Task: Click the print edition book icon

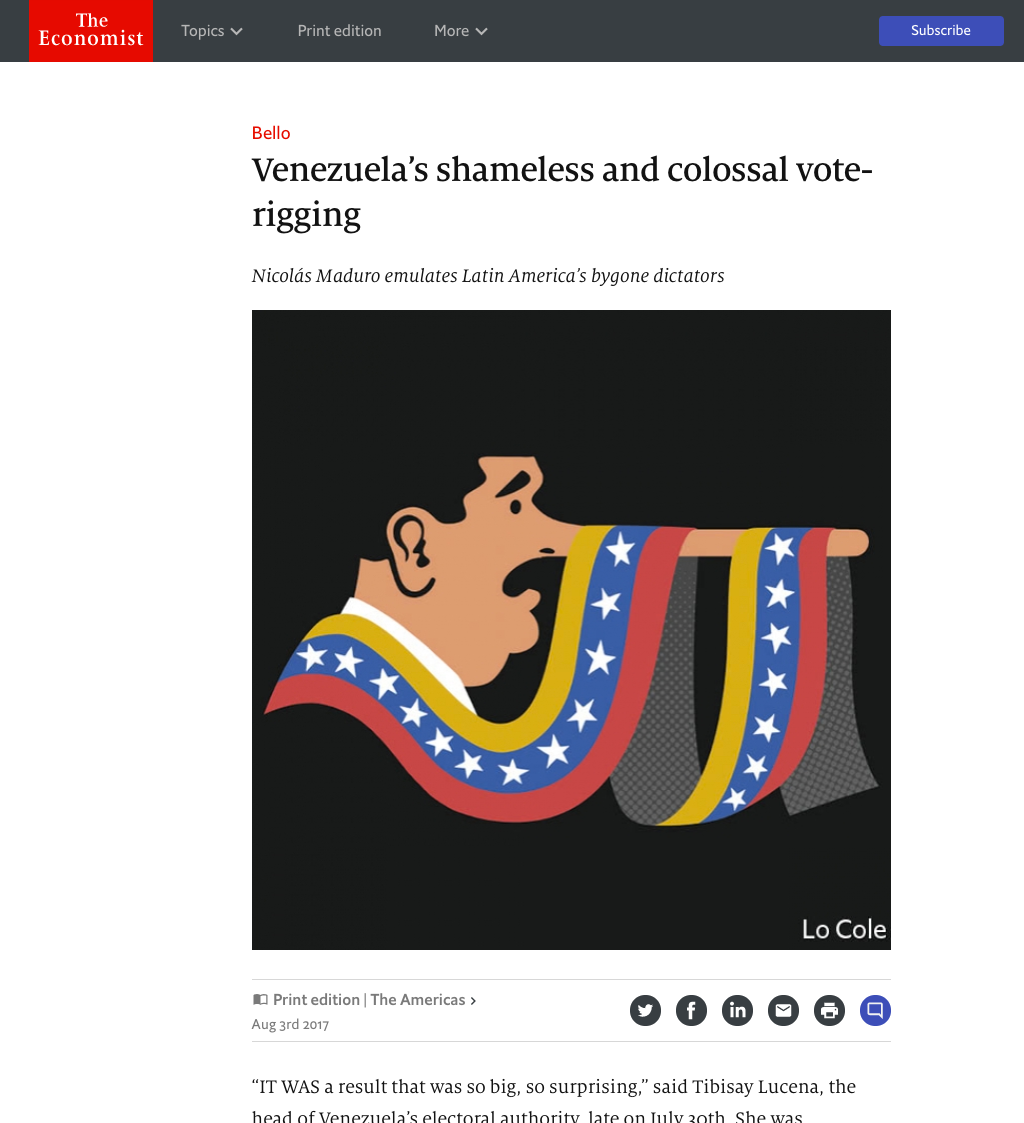Action: tap(260, 1000)
